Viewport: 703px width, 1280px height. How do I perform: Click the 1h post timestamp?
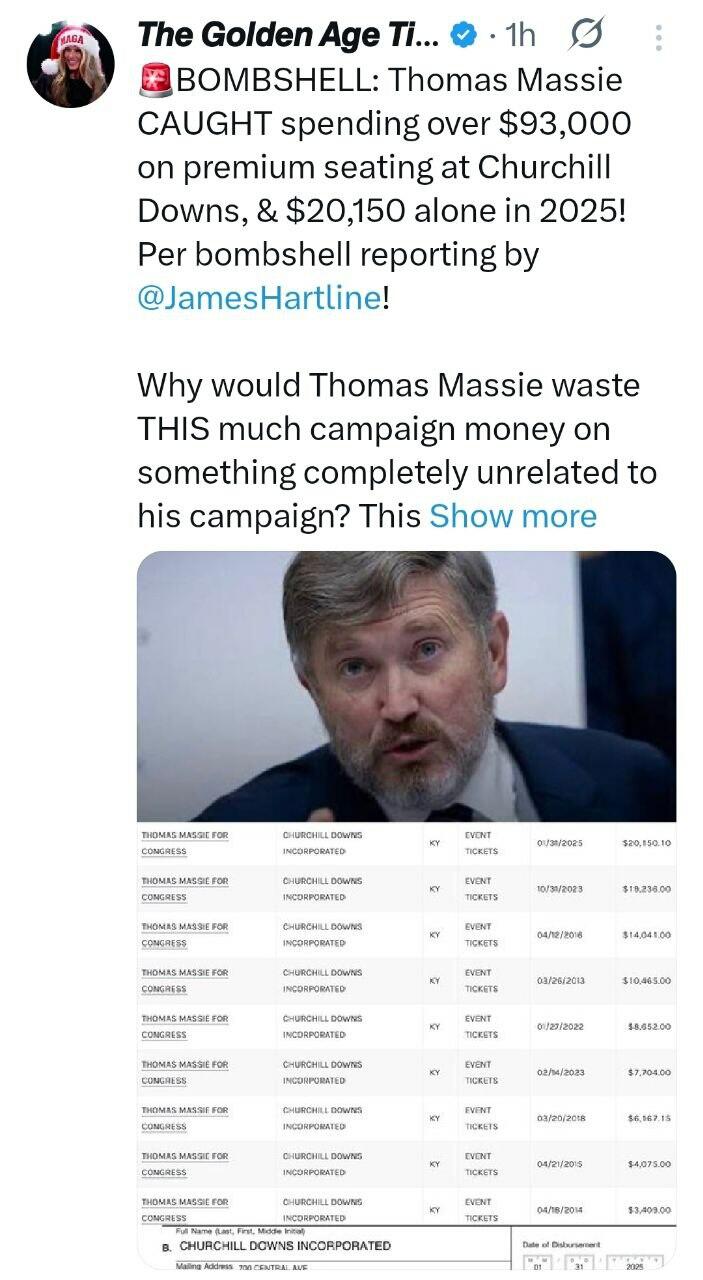pyautogui.click(x=520, y=36)
